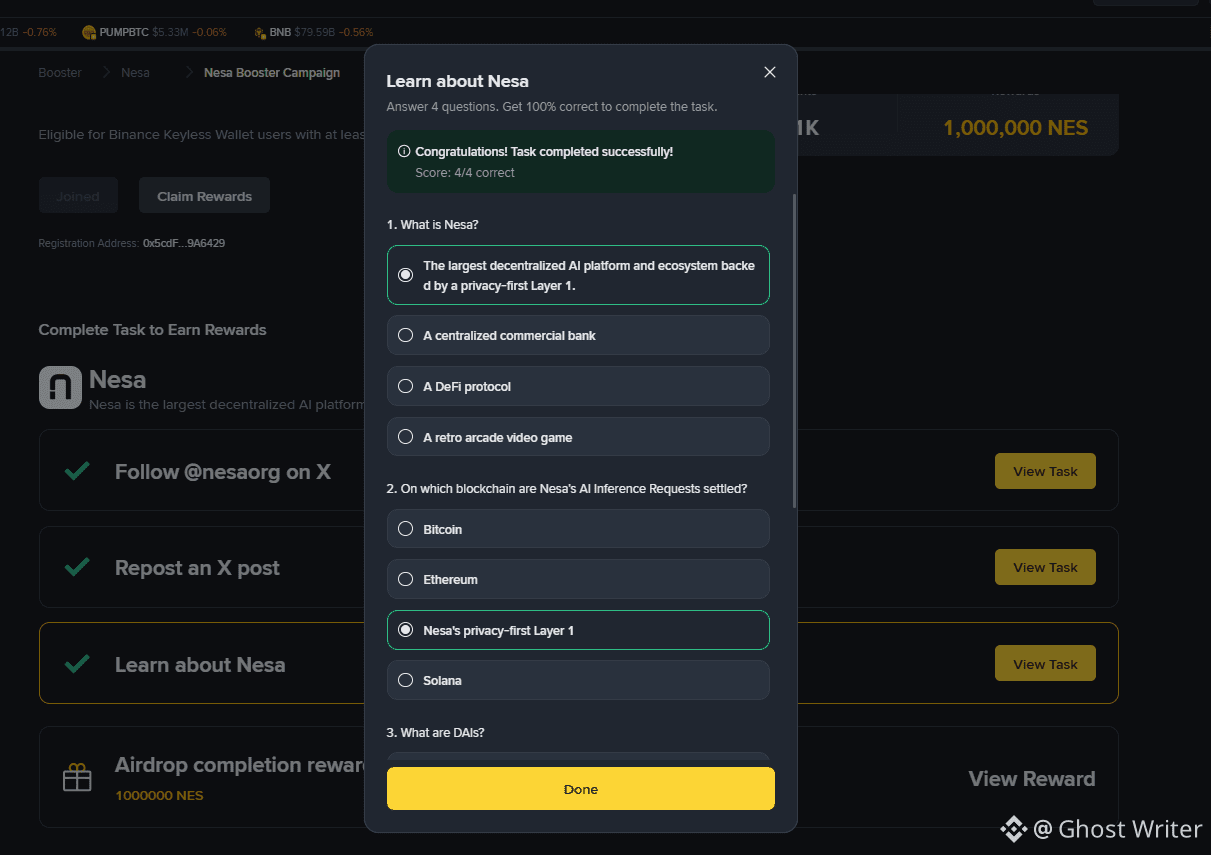
Task: Click checkmark next to Repost an X post
Action: point(77,567)
